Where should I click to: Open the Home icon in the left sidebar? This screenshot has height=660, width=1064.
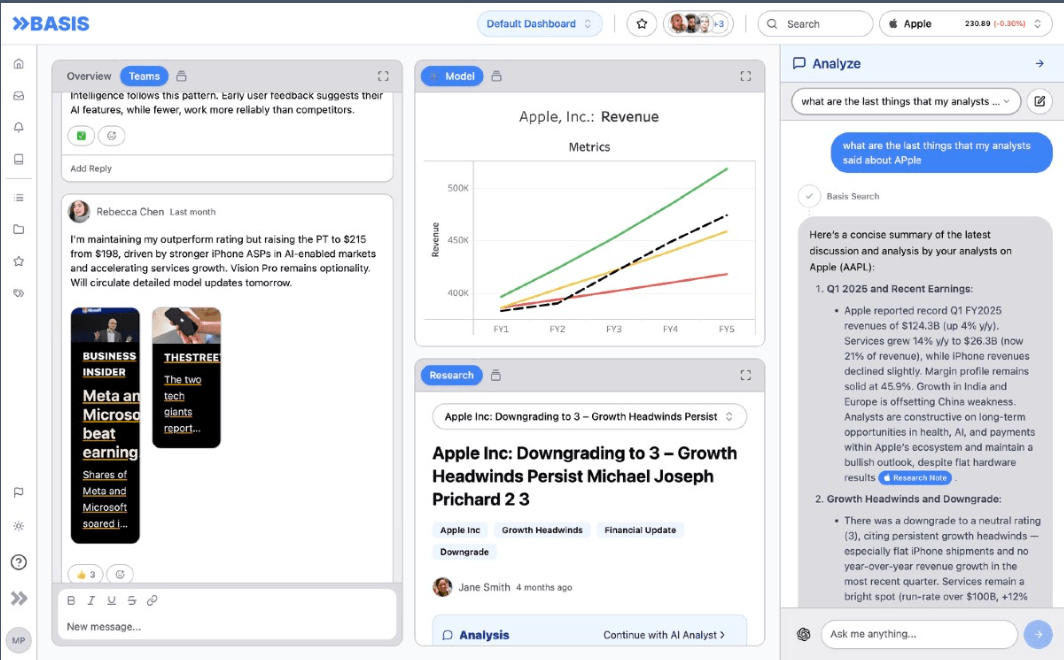pos(19,64)
